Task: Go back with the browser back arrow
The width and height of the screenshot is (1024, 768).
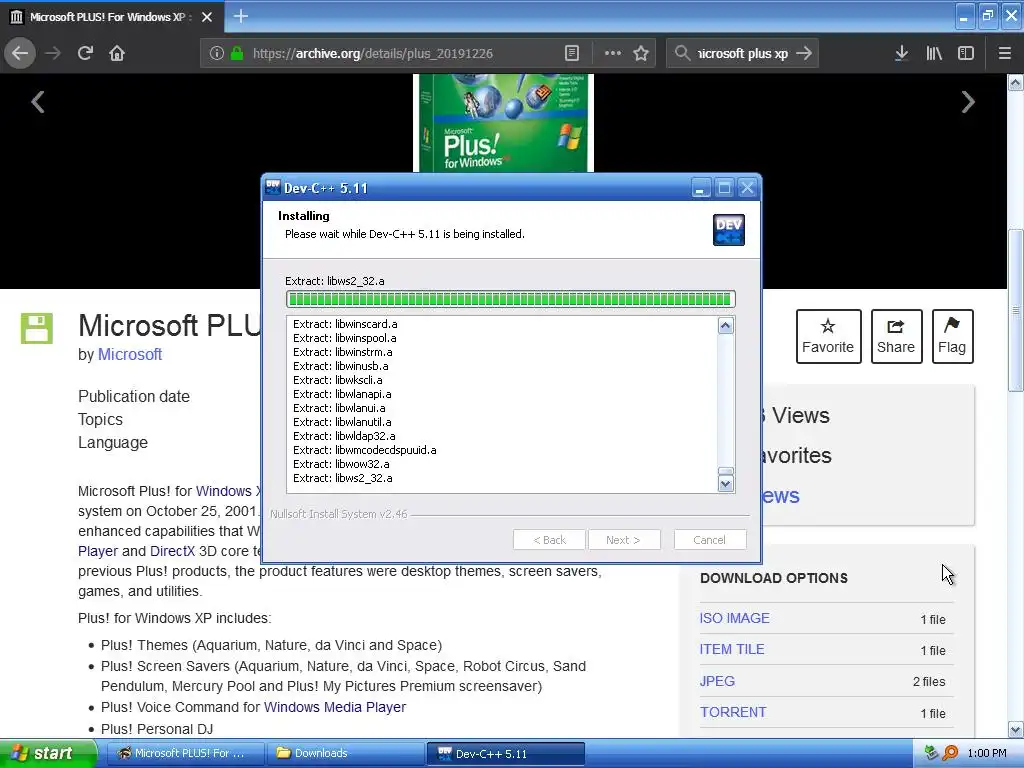Action: click(20, 53)
